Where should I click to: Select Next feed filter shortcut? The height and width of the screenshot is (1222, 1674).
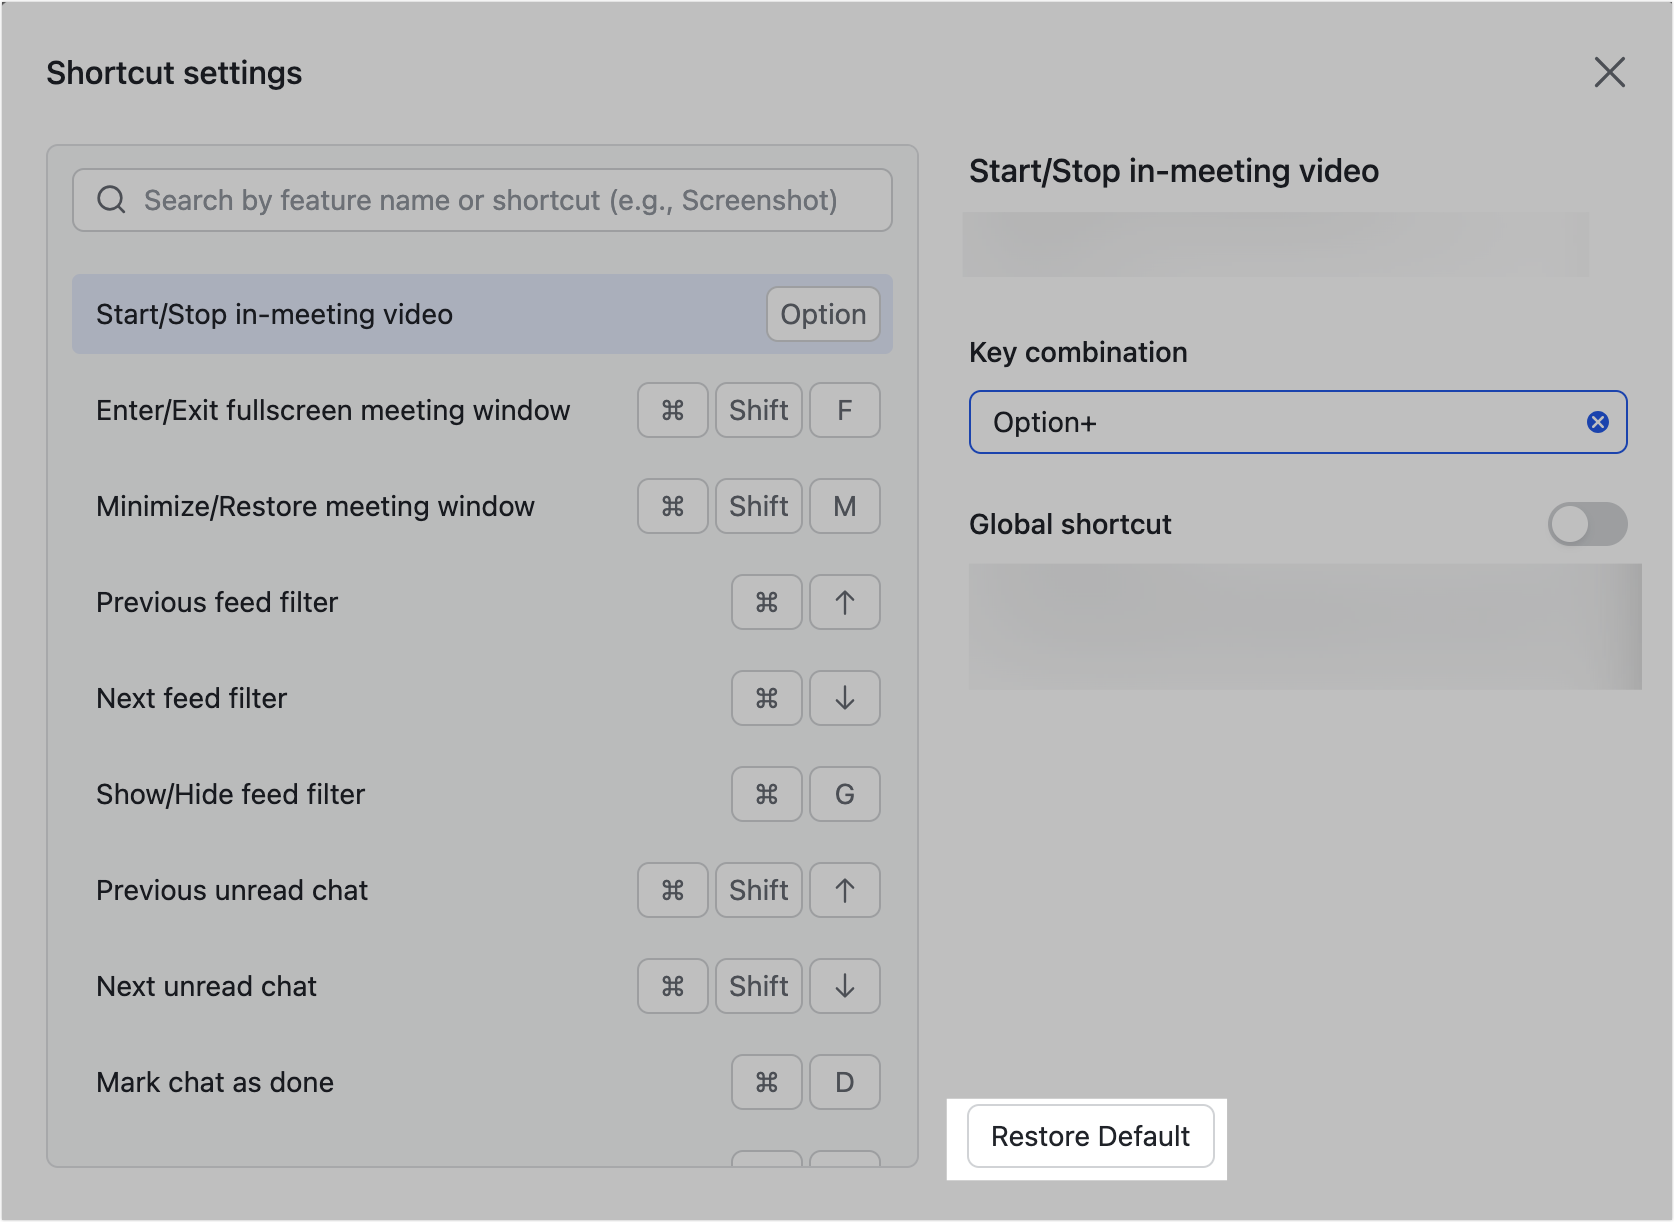482,698
